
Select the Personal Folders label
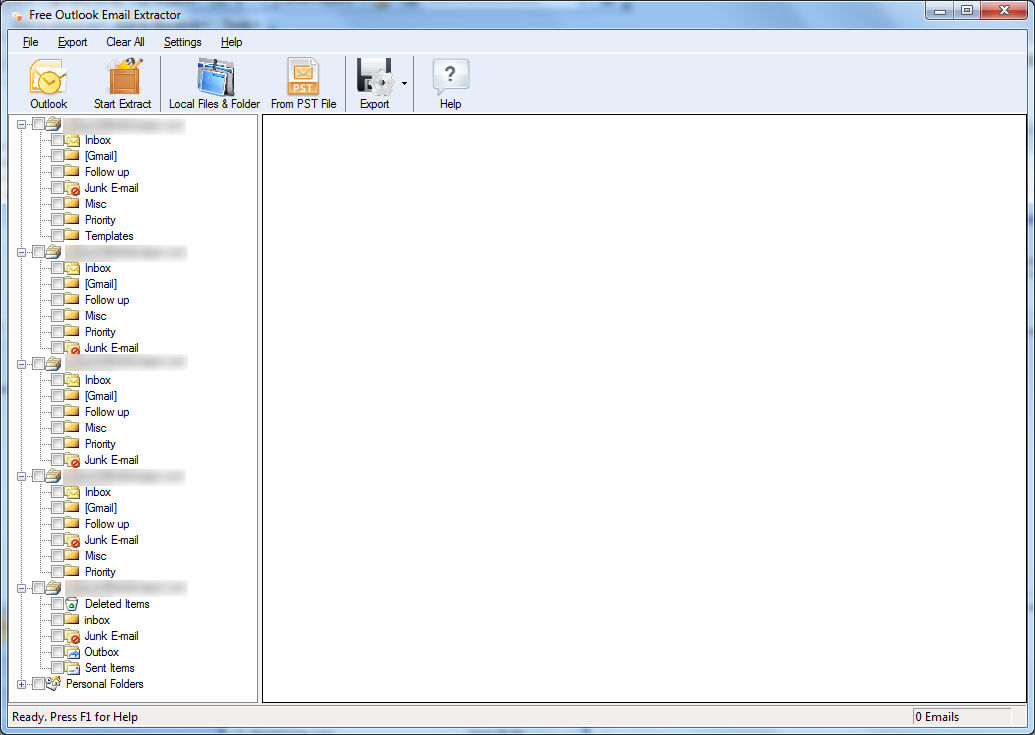(x=104, y=684)
